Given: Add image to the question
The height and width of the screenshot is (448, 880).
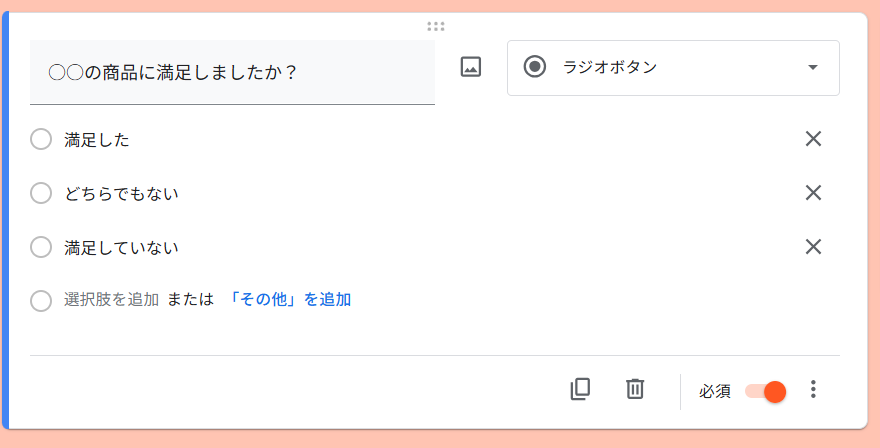Looking at the screenshot, I should (470, 67).
